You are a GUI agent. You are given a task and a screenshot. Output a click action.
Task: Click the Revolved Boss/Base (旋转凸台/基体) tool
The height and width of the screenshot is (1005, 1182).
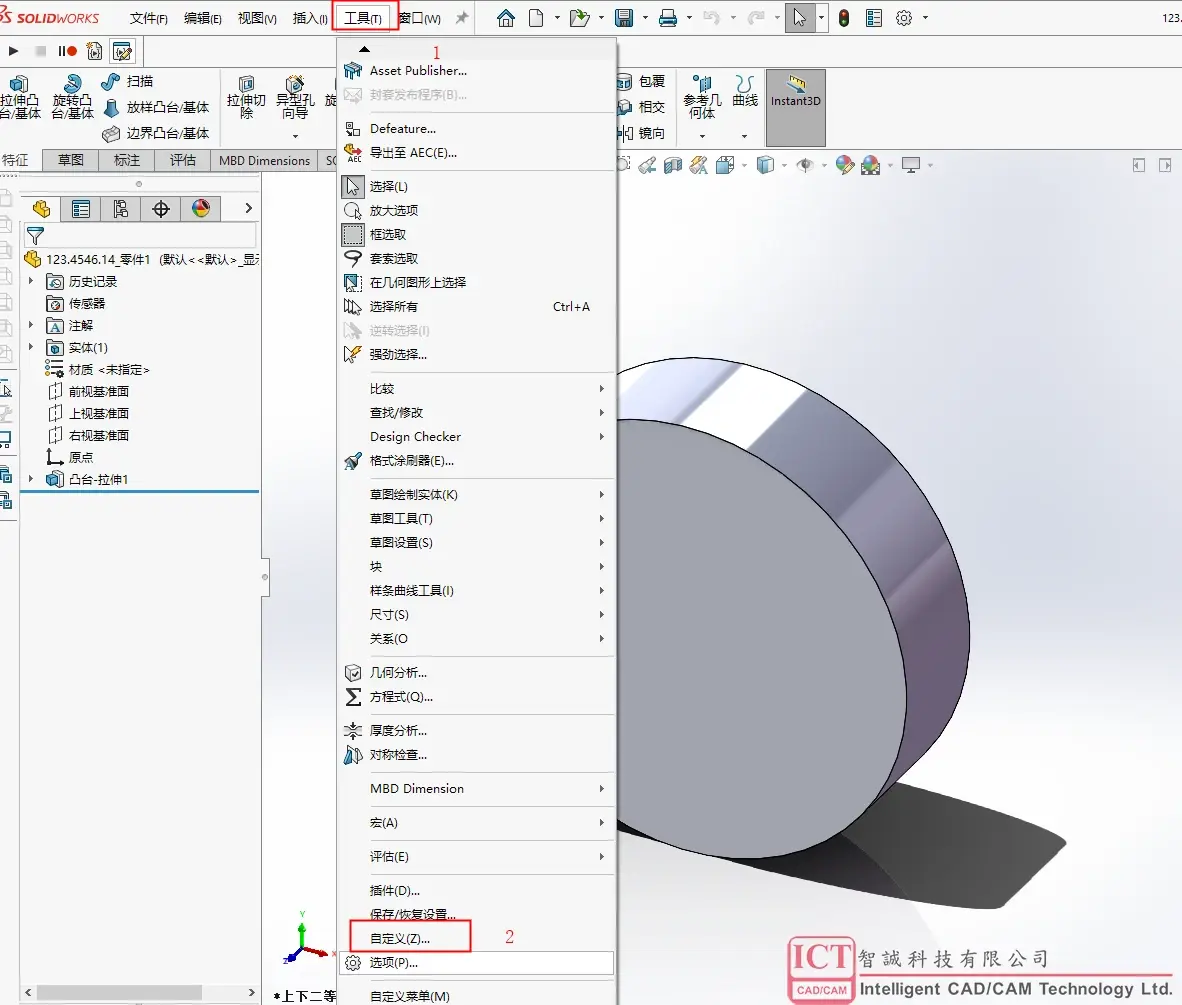tap(72, 97)
